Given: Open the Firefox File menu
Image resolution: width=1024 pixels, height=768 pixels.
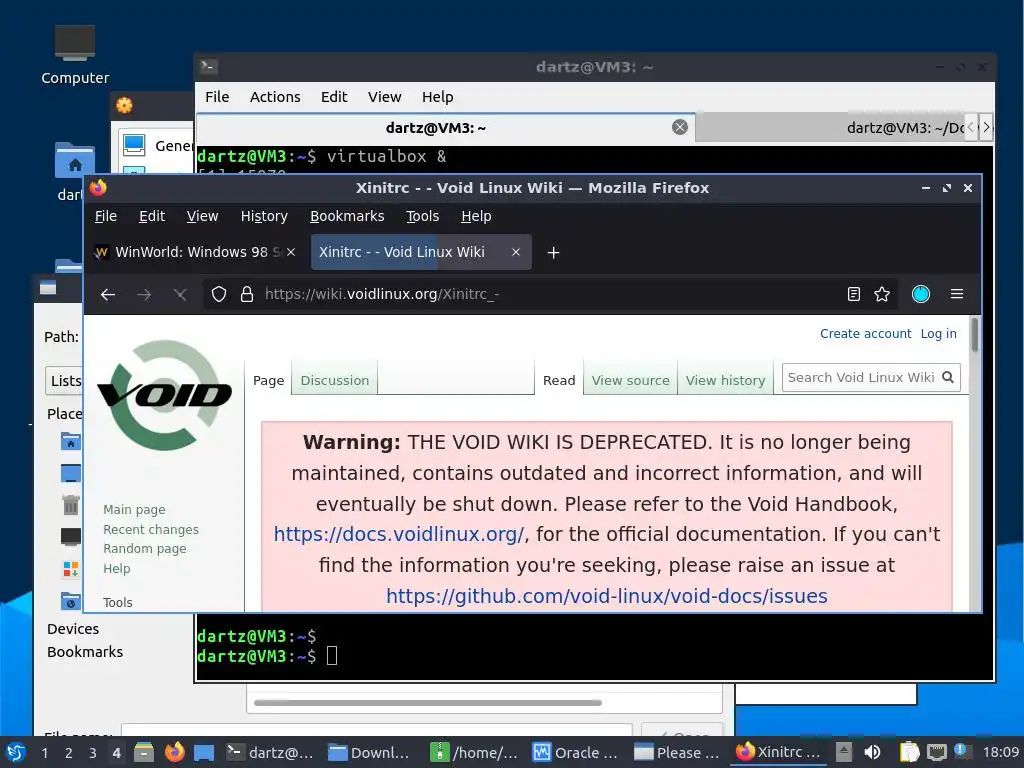Looking at the screenshot, I should 106,216.
